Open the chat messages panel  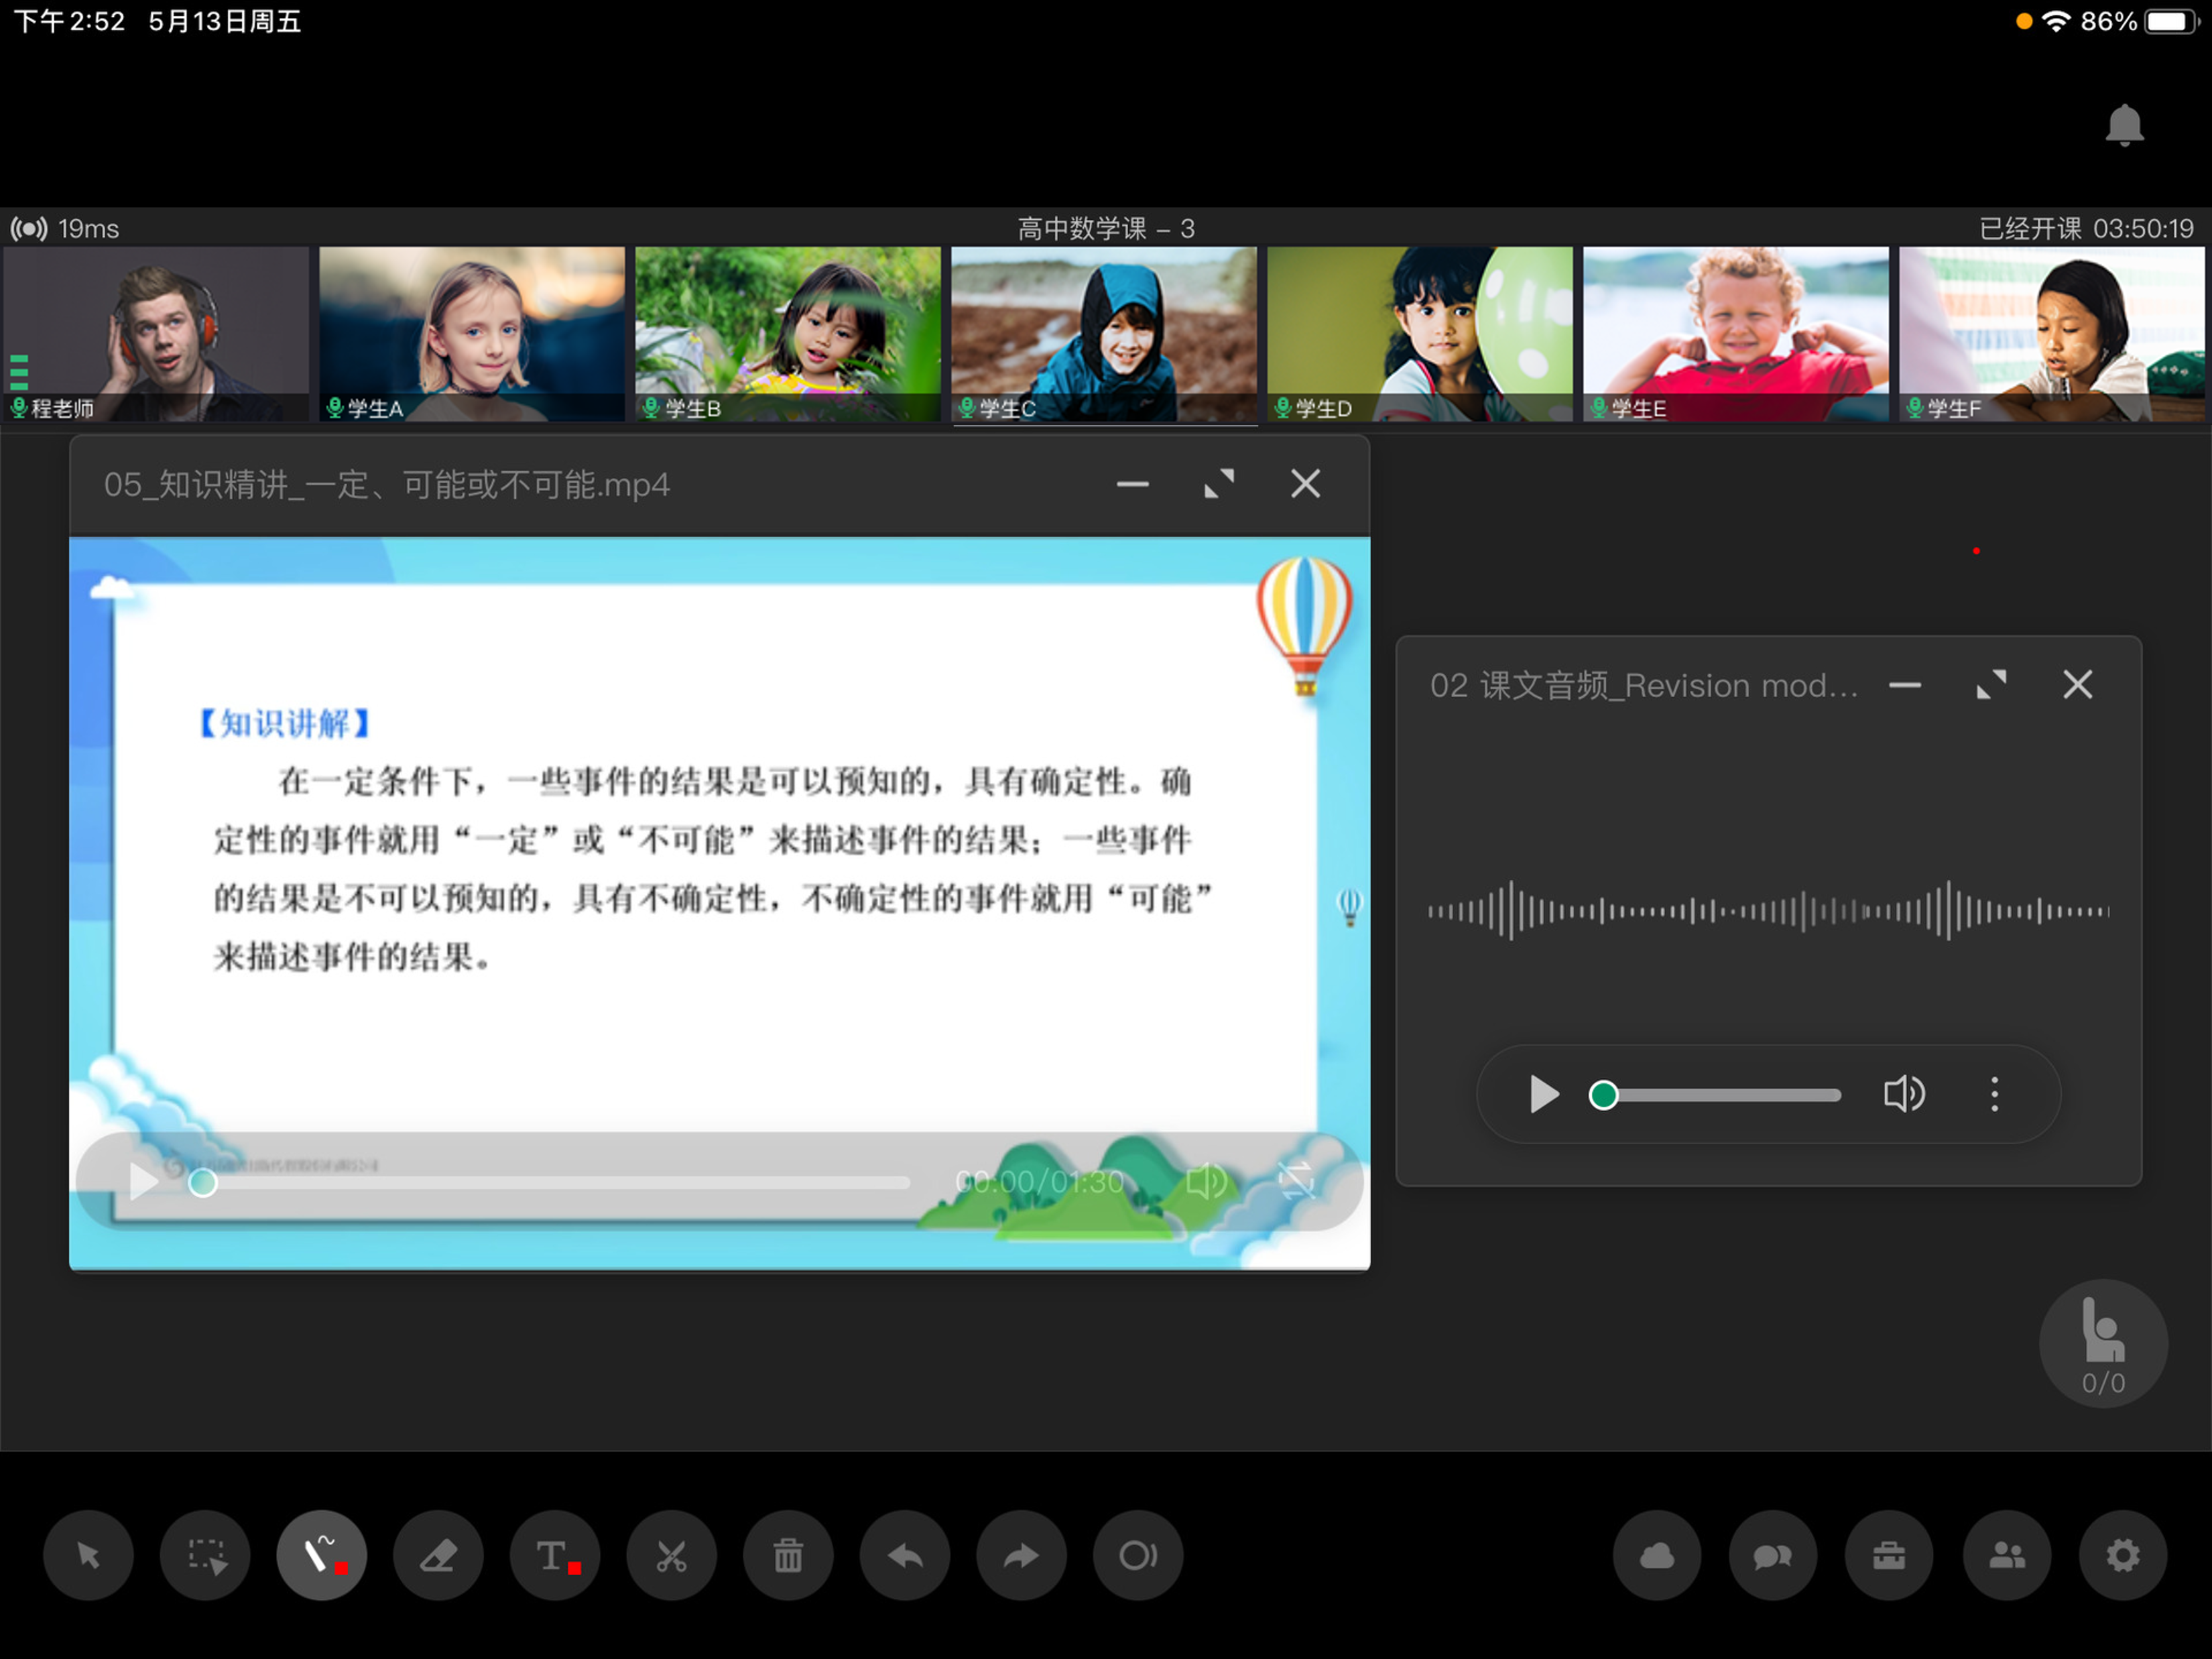tap(1773, 1555)
